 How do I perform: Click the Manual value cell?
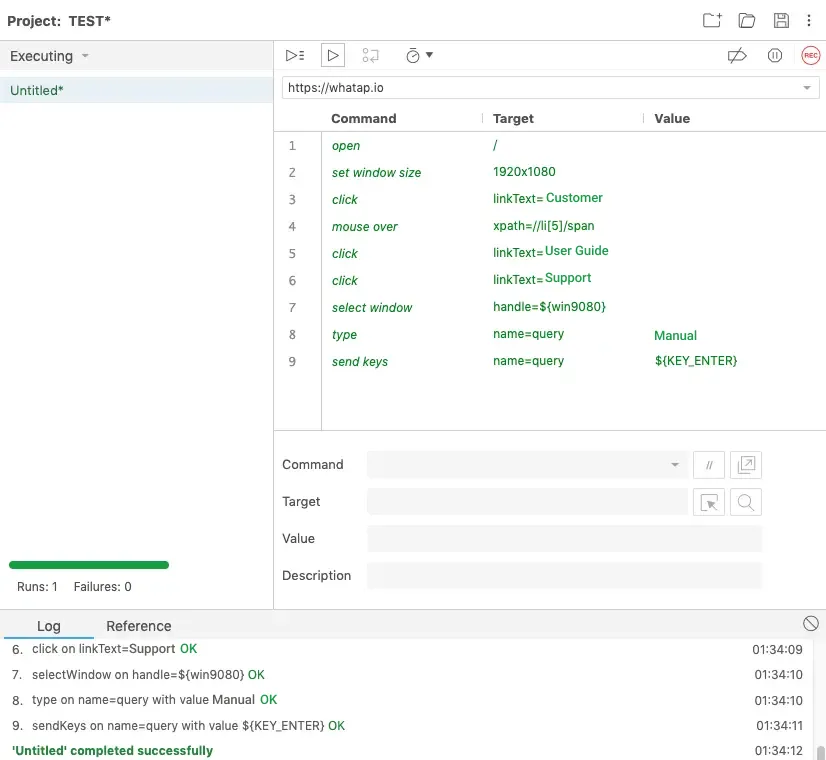675,335
